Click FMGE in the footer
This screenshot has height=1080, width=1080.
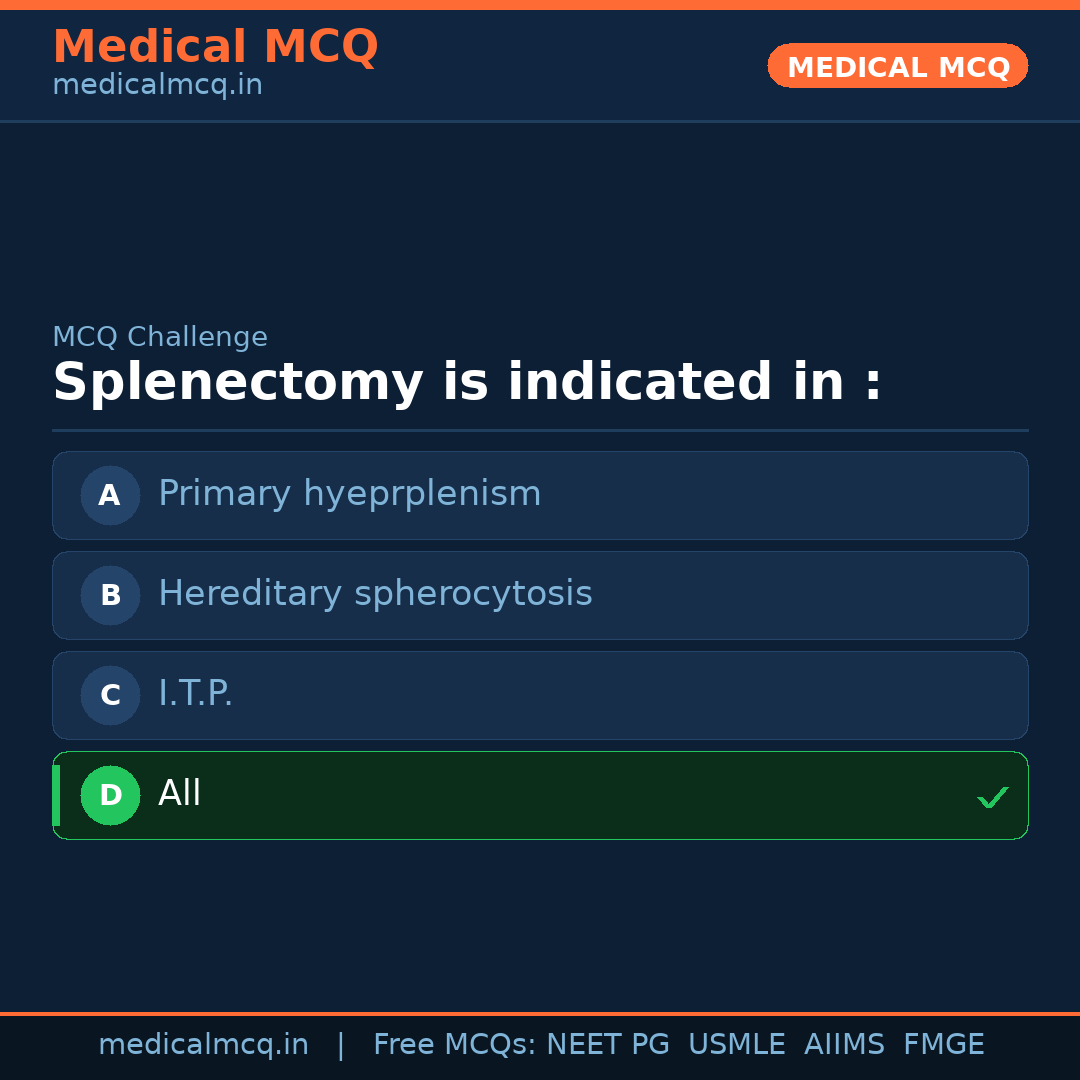point(943,1045)
